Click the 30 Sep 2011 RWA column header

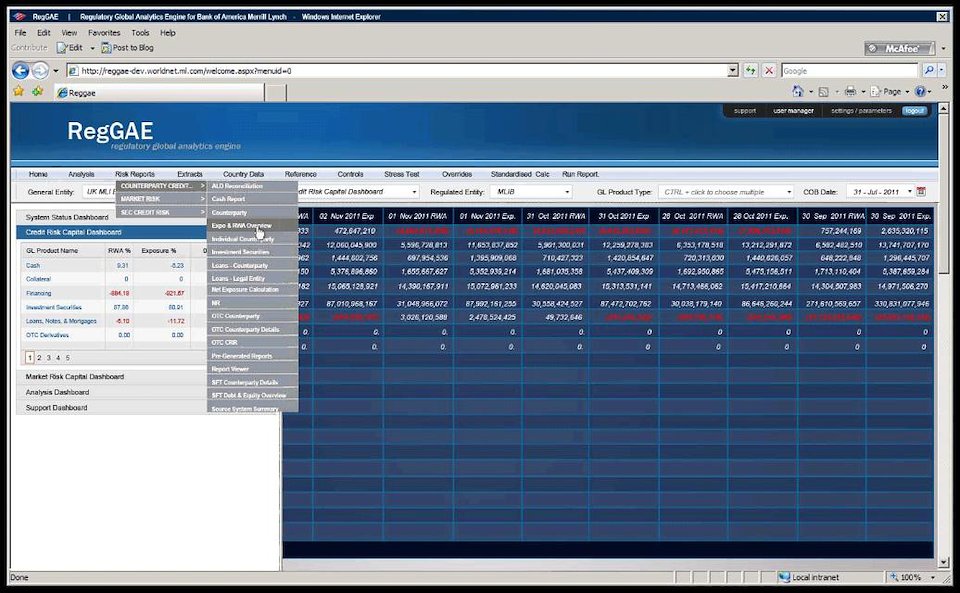[833, 216]
